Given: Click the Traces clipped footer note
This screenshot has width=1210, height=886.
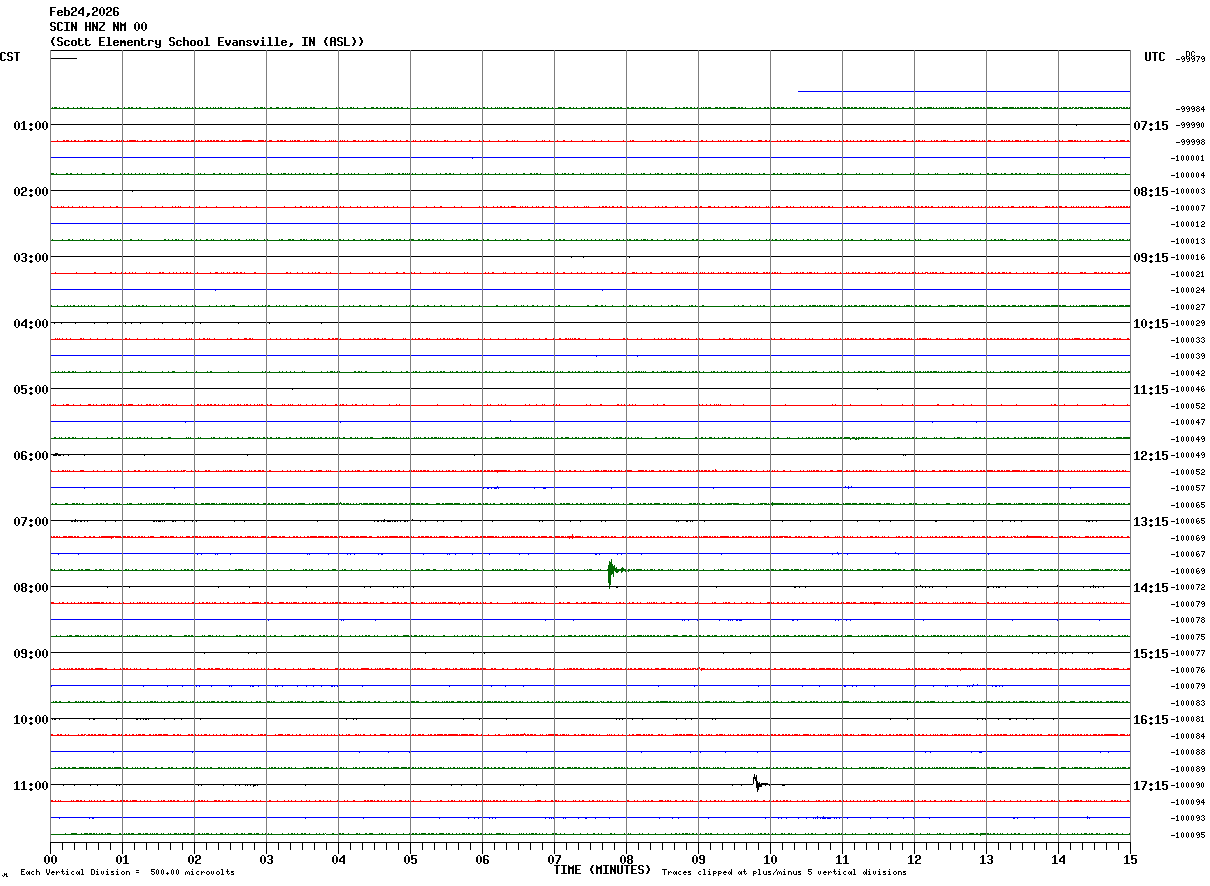Looking at the screenshot, I should point(784,873).
